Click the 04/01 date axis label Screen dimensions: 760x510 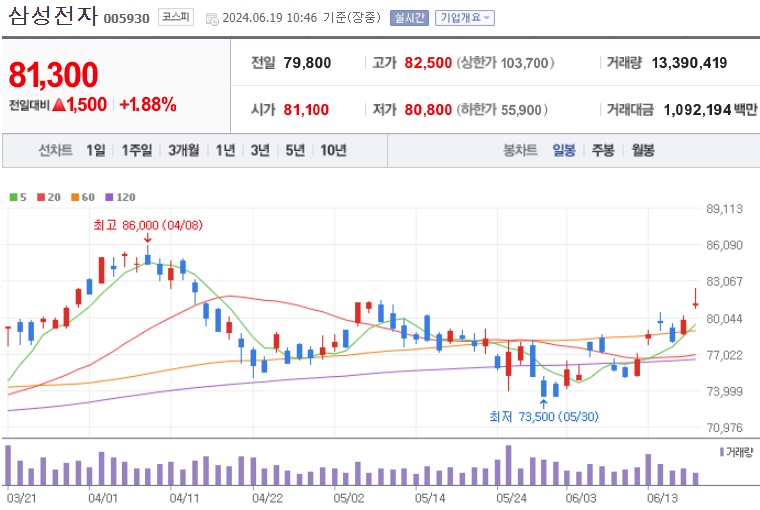(x=103, y=498)
